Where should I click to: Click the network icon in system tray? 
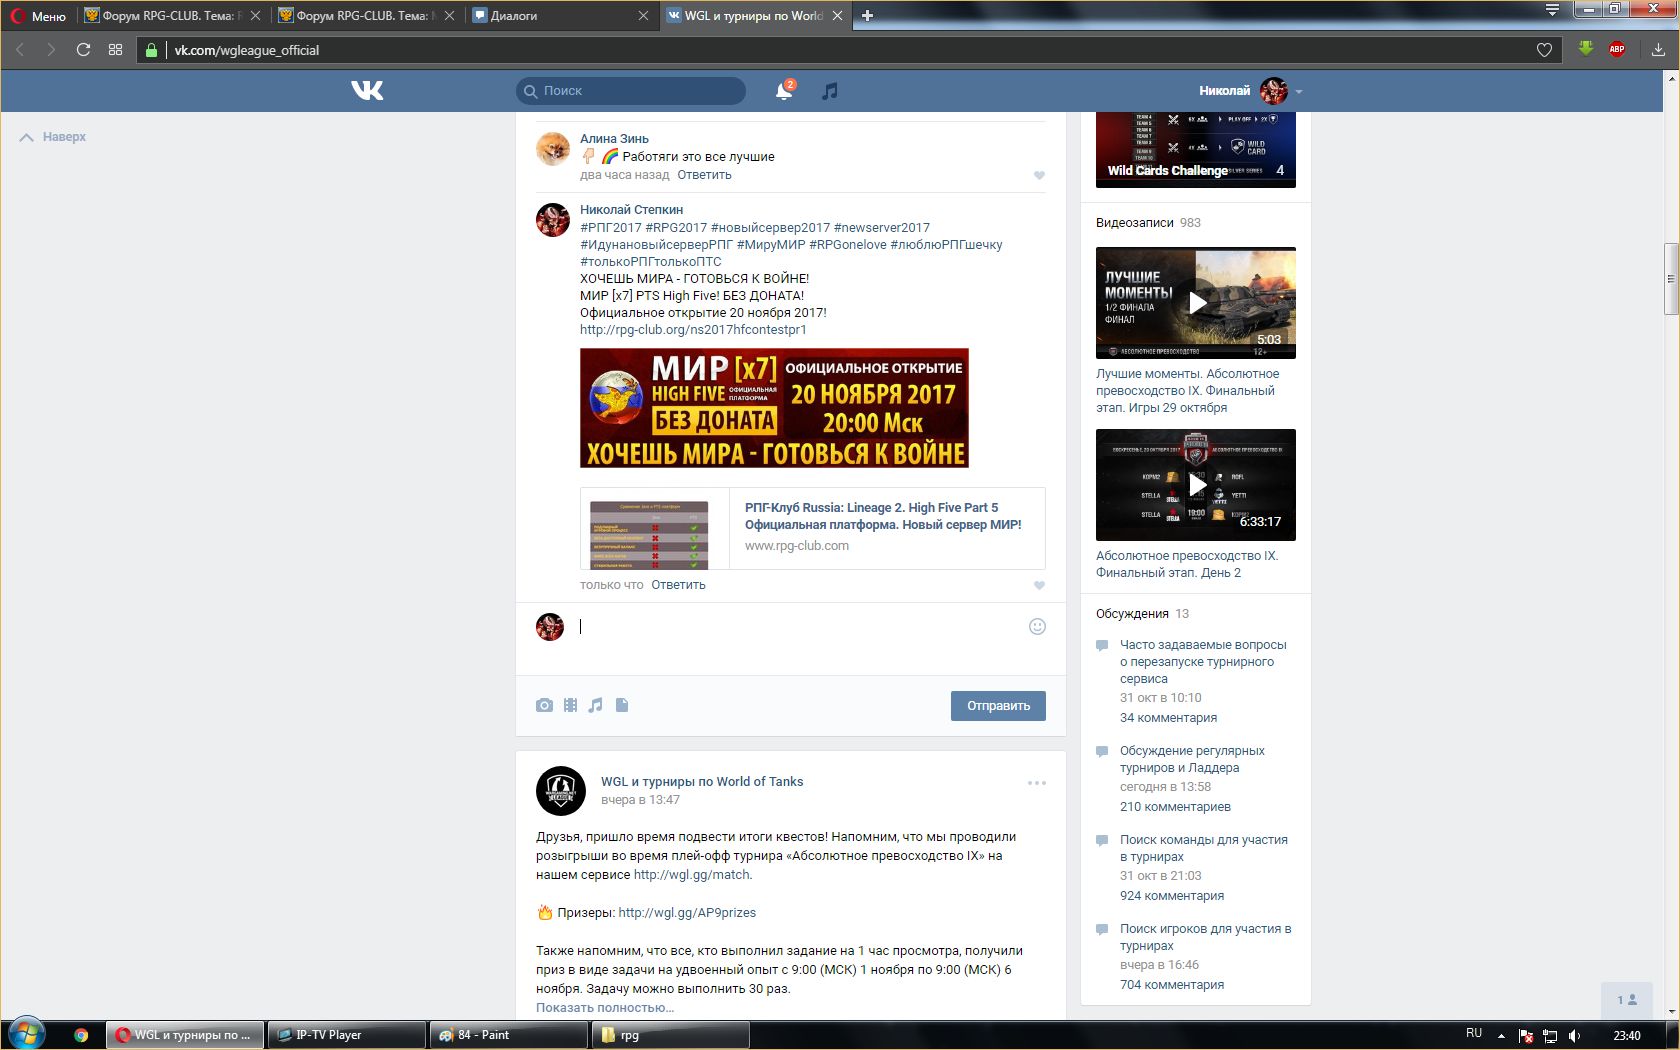pyautogui.click(x=1550, y=1035)
